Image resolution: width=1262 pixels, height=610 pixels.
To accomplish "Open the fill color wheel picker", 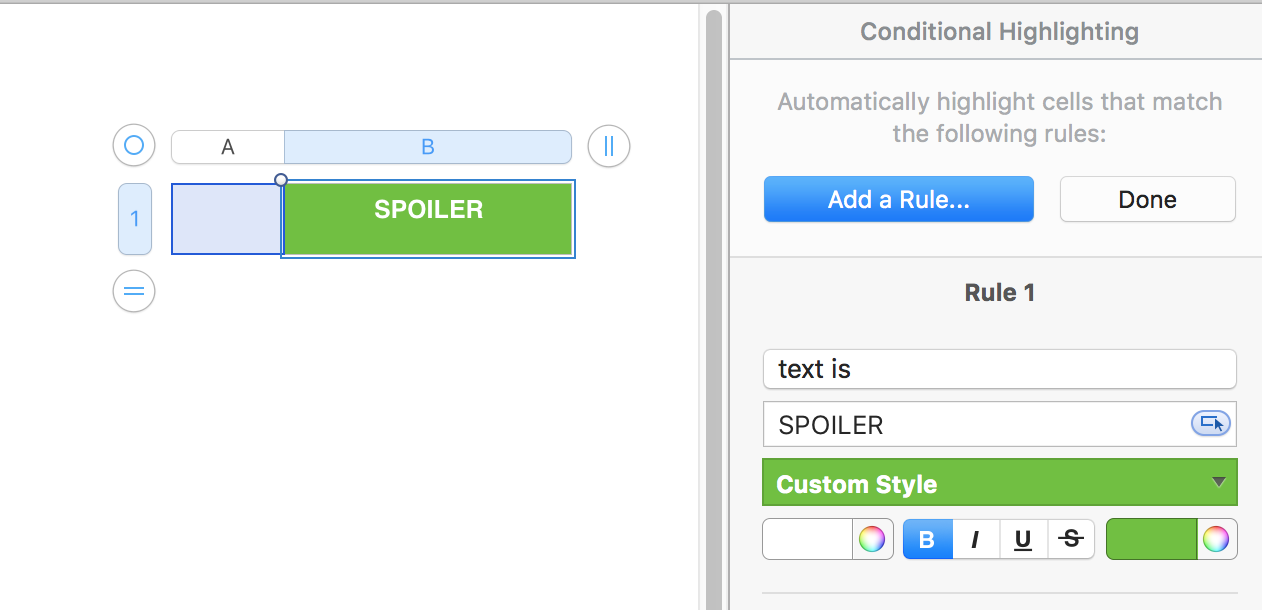I will tap(1216, 540).
